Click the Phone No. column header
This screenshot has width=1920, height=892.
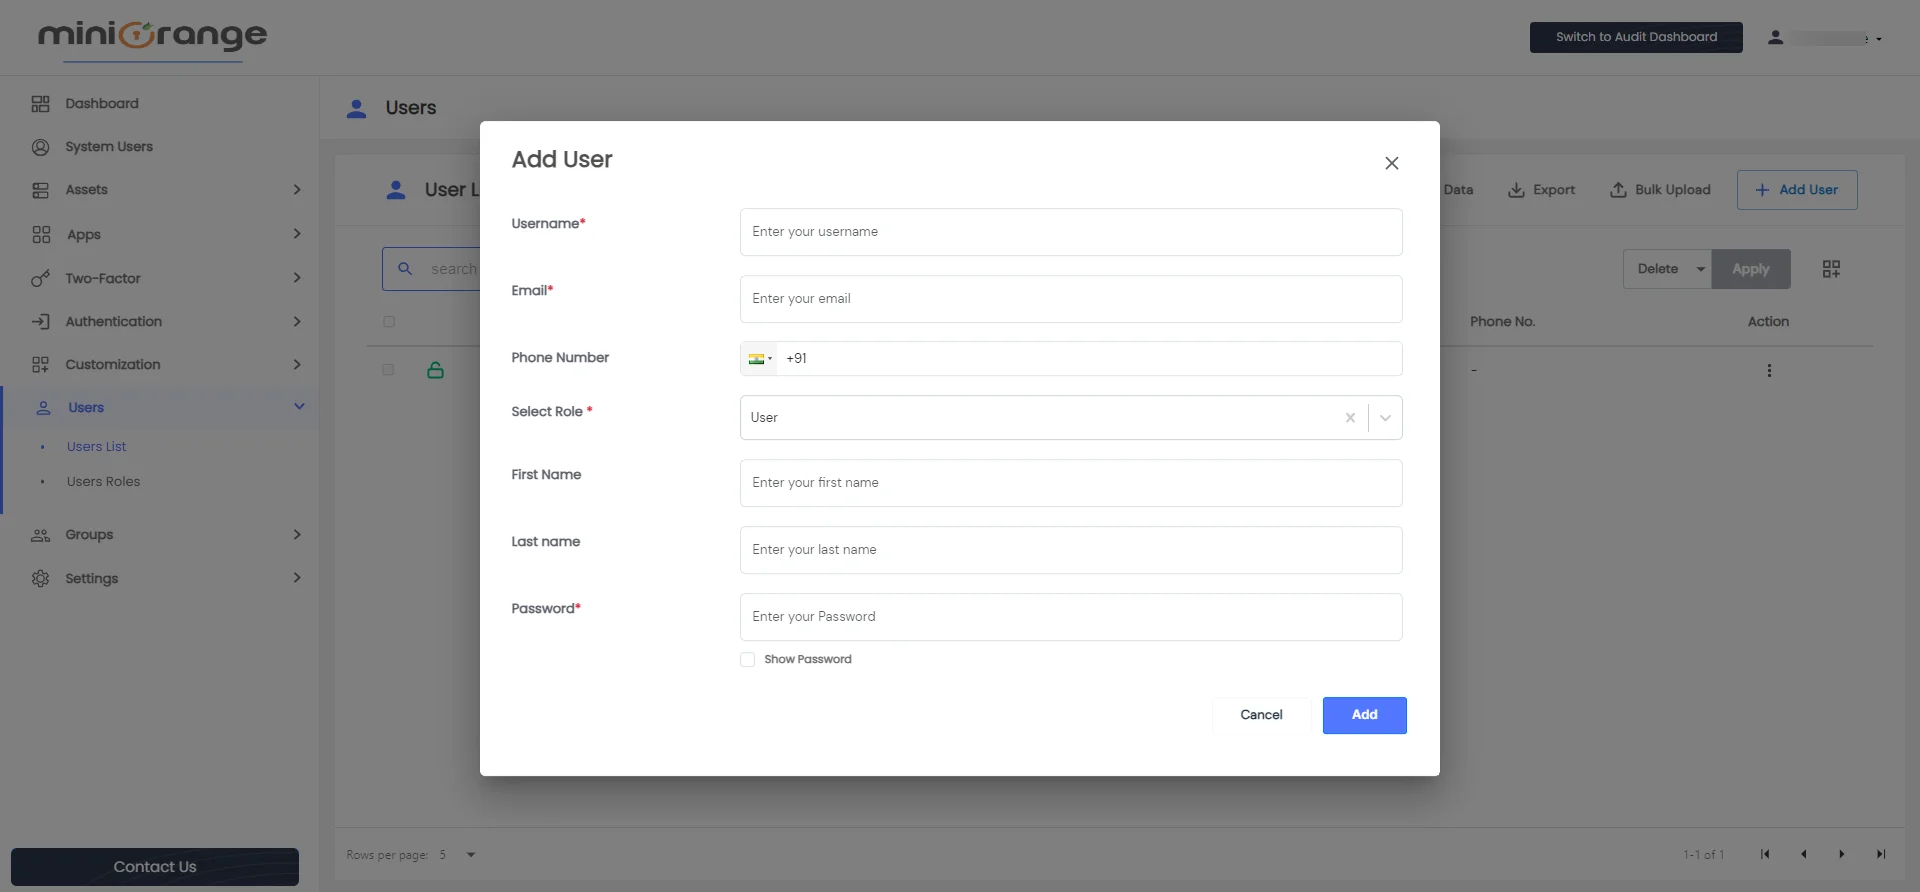(x=1502, y=322)
